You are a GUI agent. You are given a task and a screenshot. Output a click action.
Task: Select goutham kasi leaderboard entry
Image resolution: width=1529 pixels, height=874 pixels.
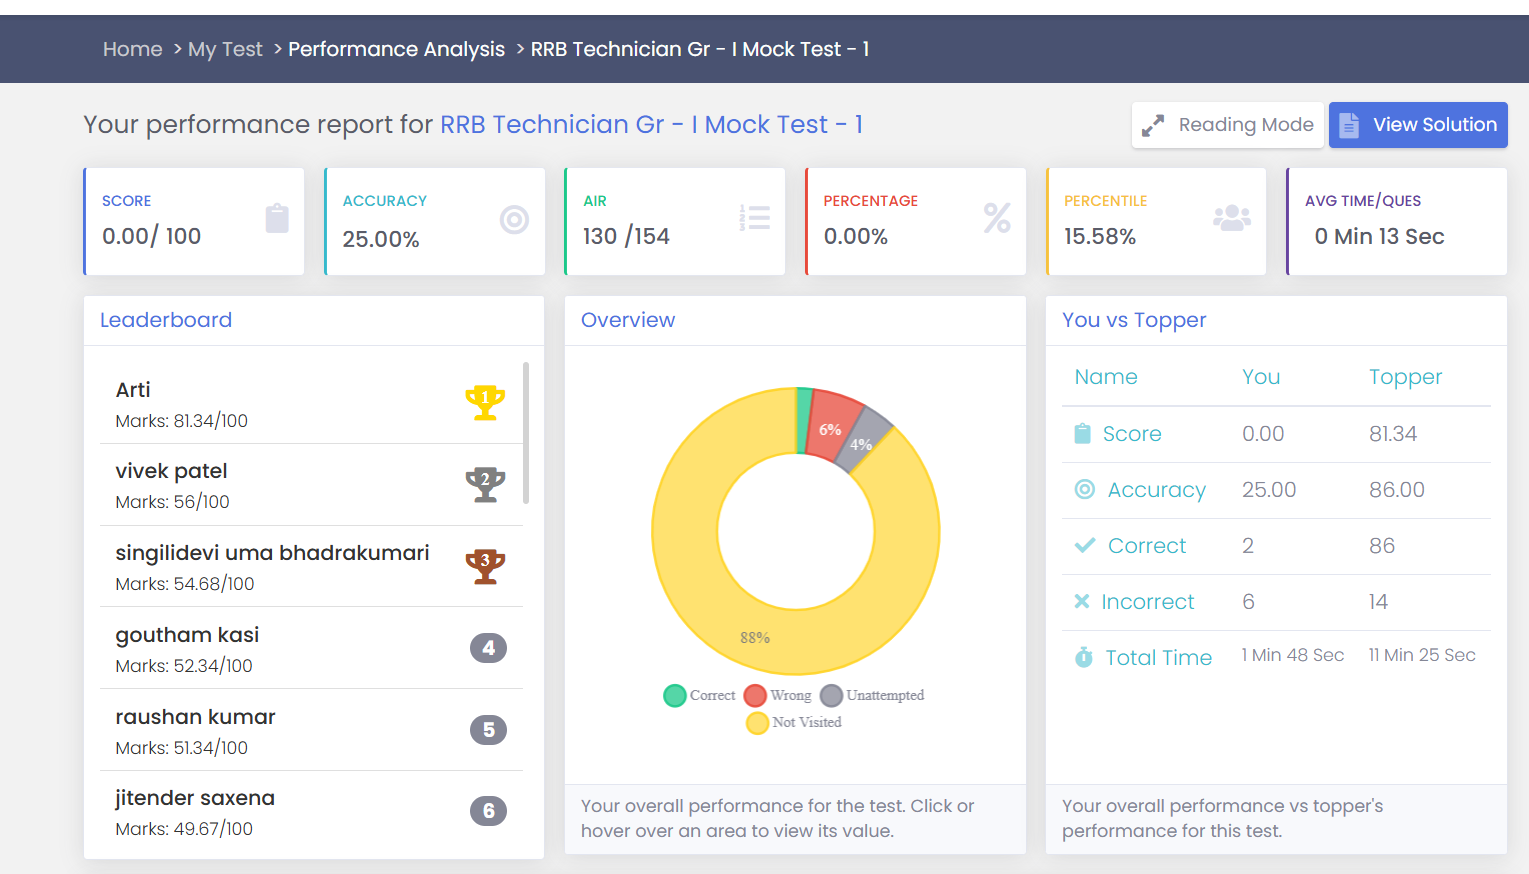pos(187,635)
